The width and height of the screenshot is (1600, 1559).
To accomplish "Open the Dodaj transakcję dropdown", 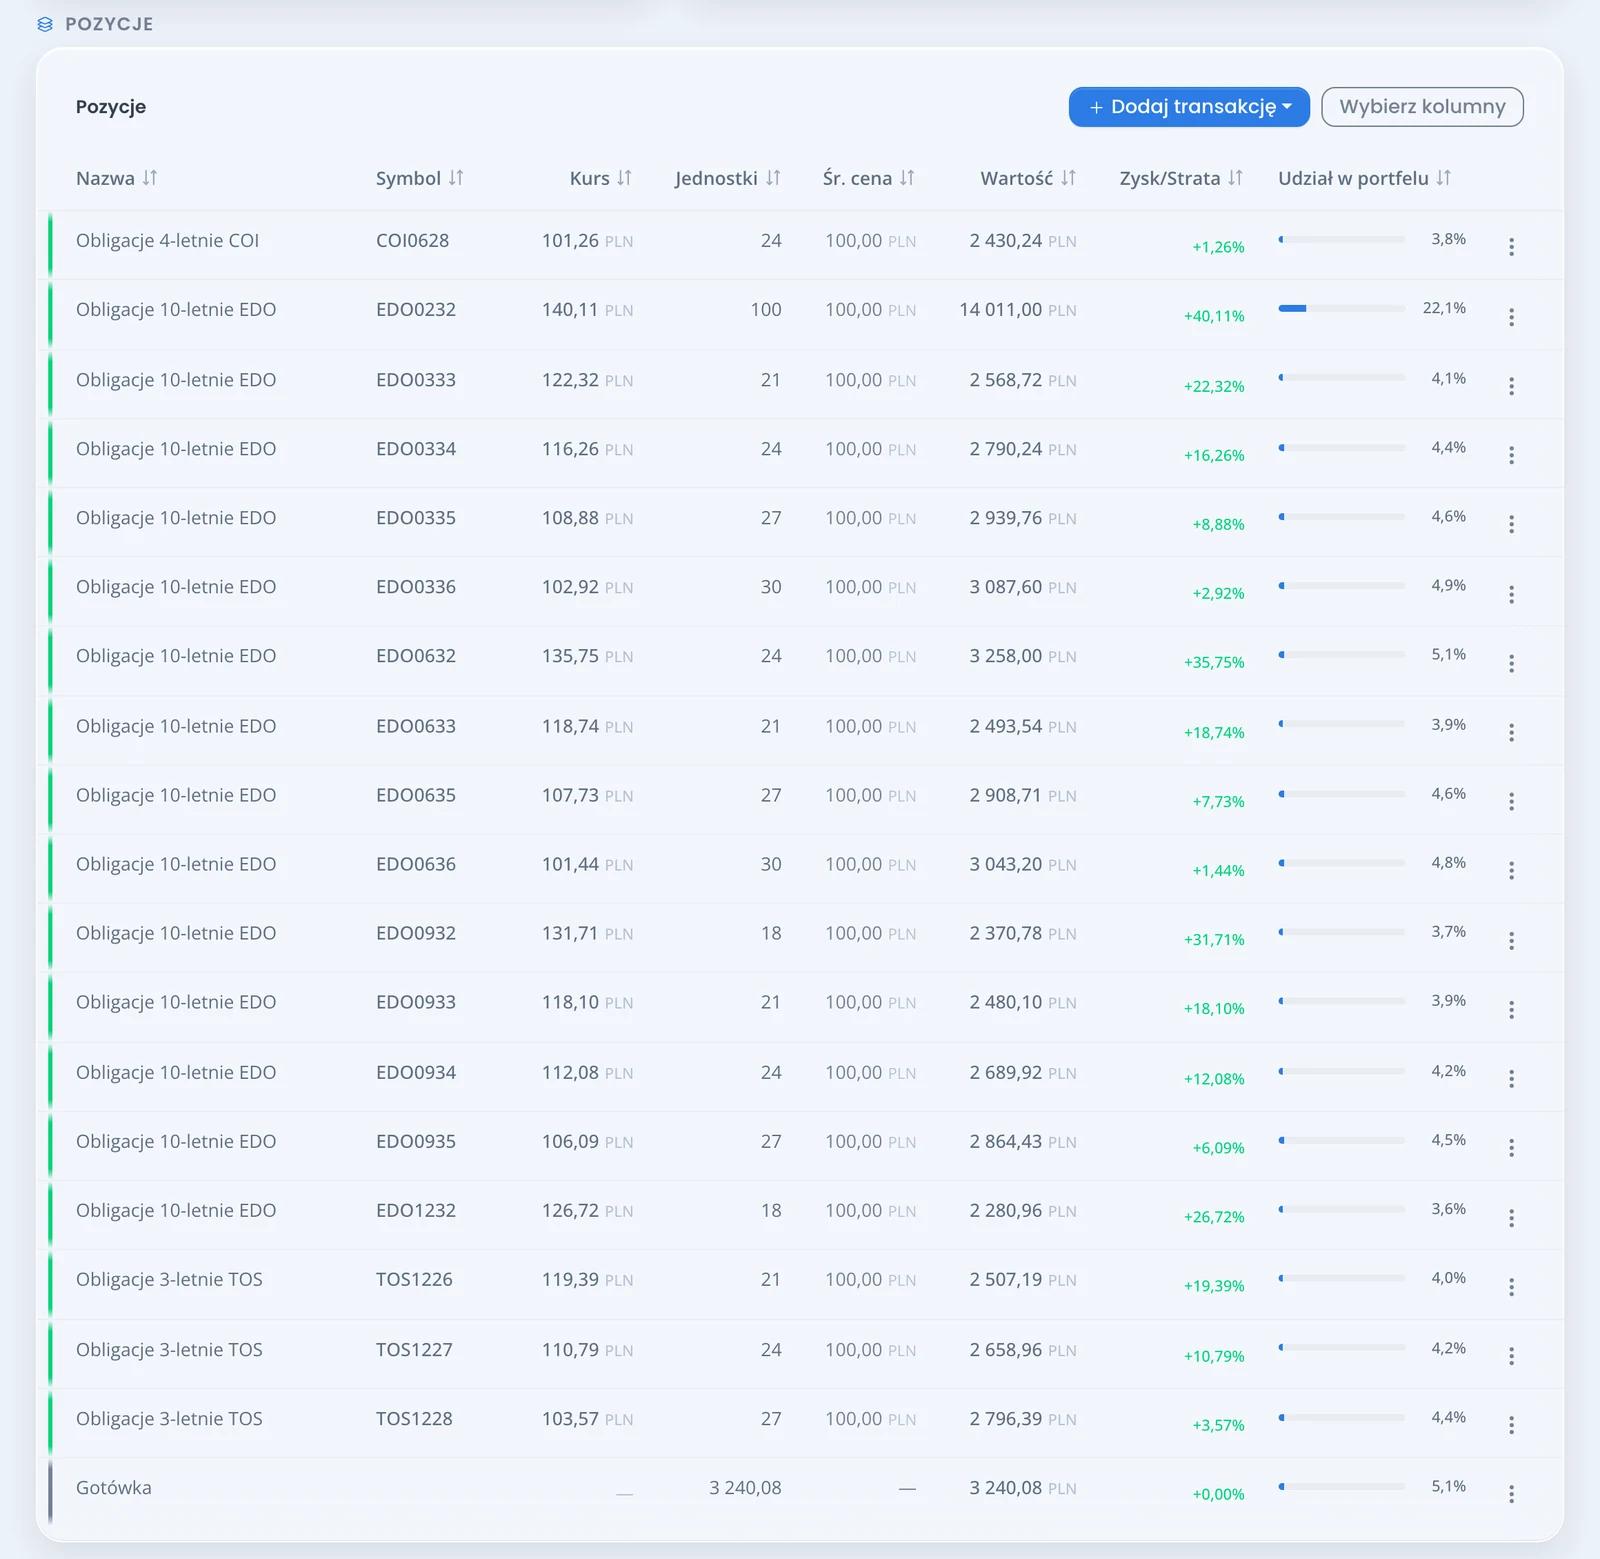I will [1189, 107].
